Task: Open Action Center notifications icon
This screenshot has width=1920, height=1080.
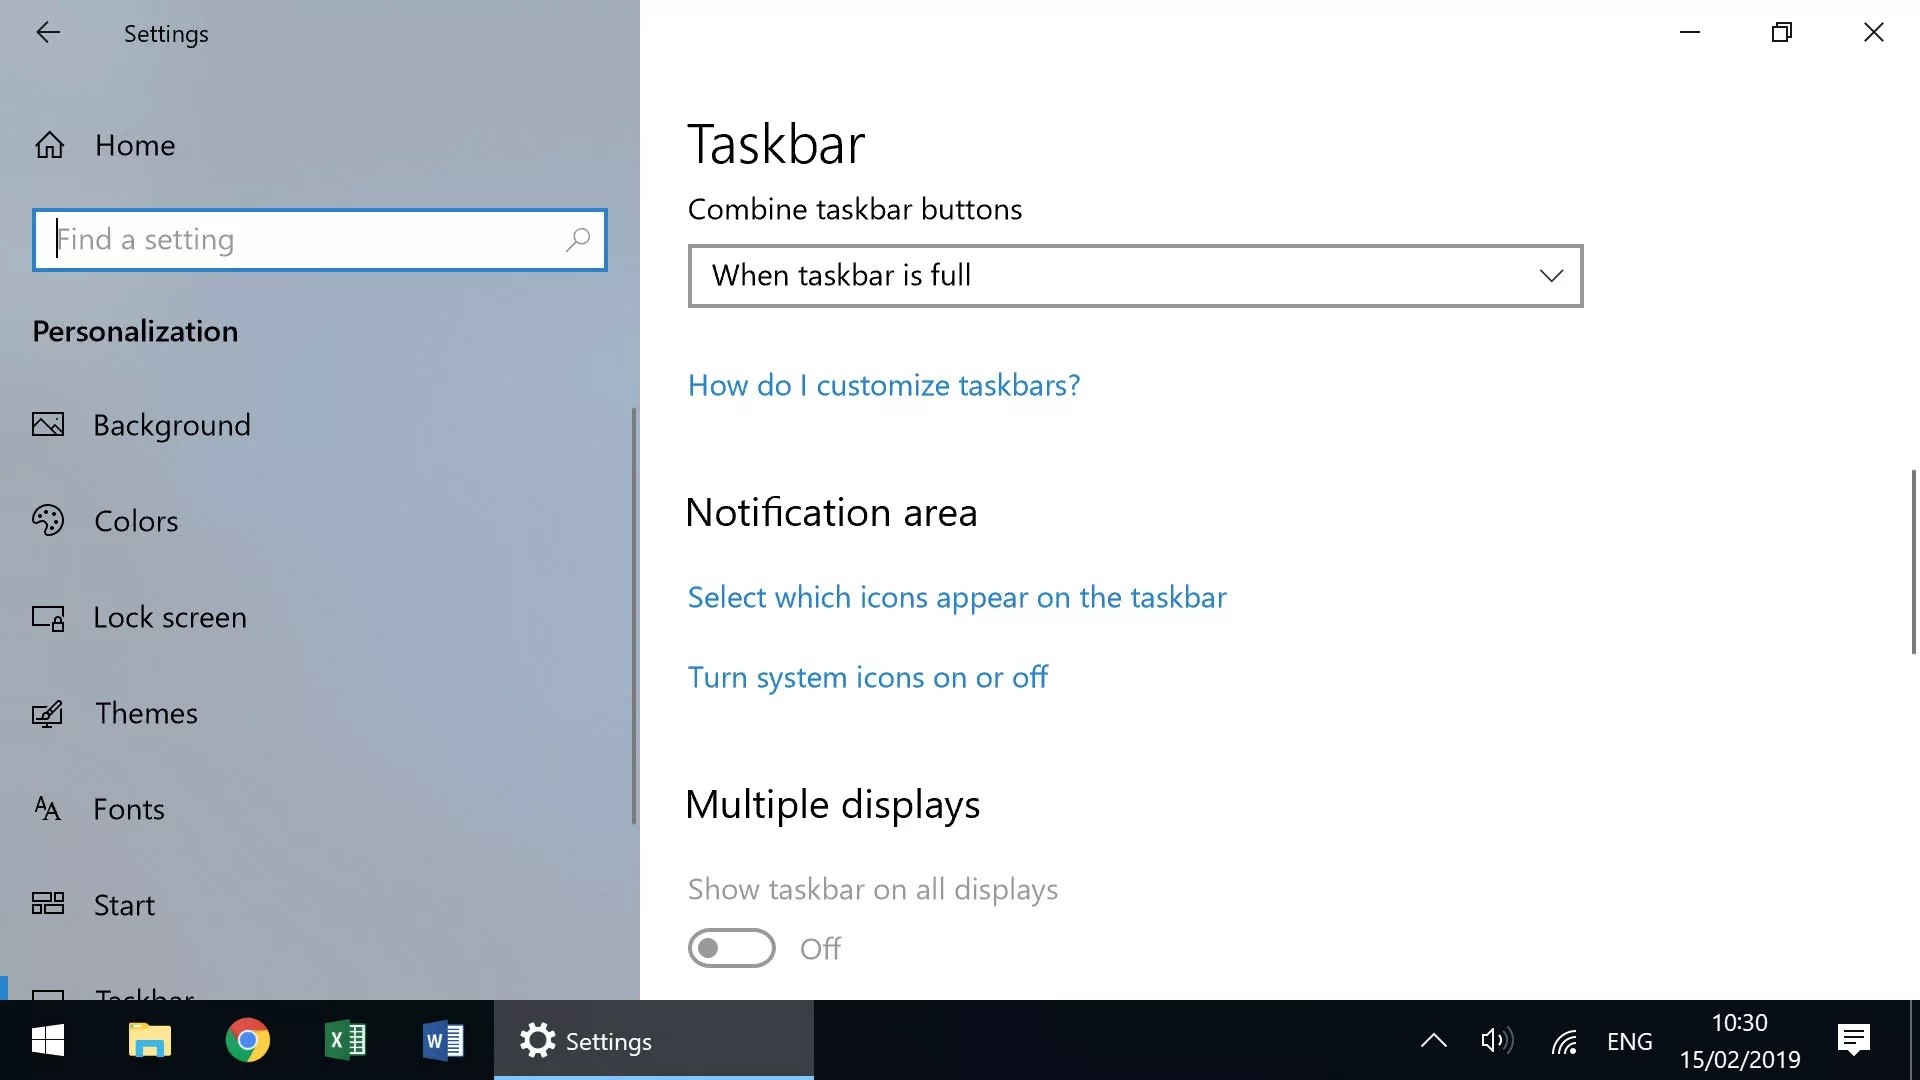Action: tap(1853, 1041)
